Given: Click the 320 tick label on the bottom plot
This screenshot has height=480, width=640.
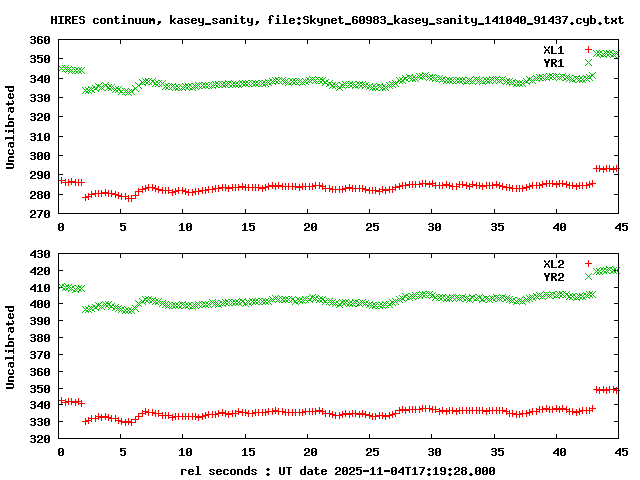Looking at the screenshot, I should tap(40, 439).
